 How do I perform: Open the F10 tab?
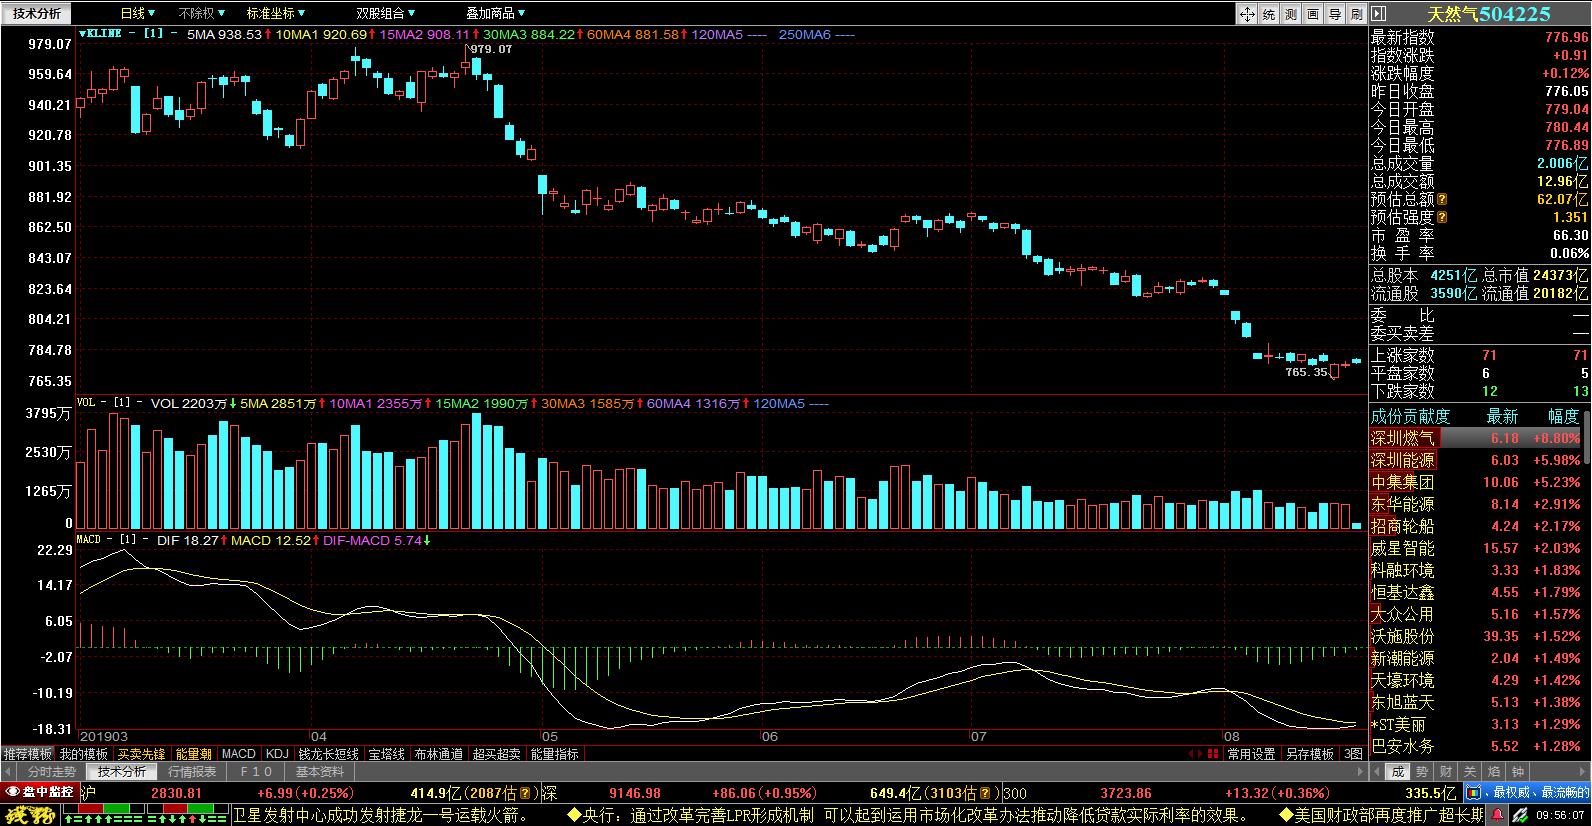coord(256,772)
